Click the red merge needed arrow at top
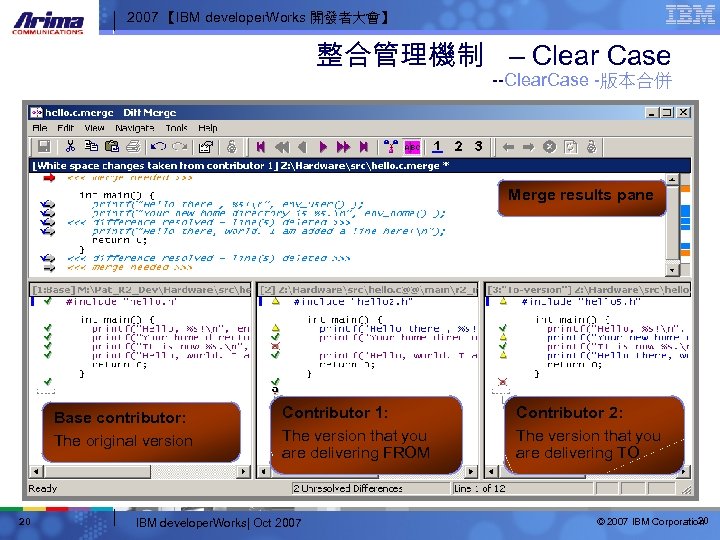Viewport: 720px width, 540px height. point(49,178)
